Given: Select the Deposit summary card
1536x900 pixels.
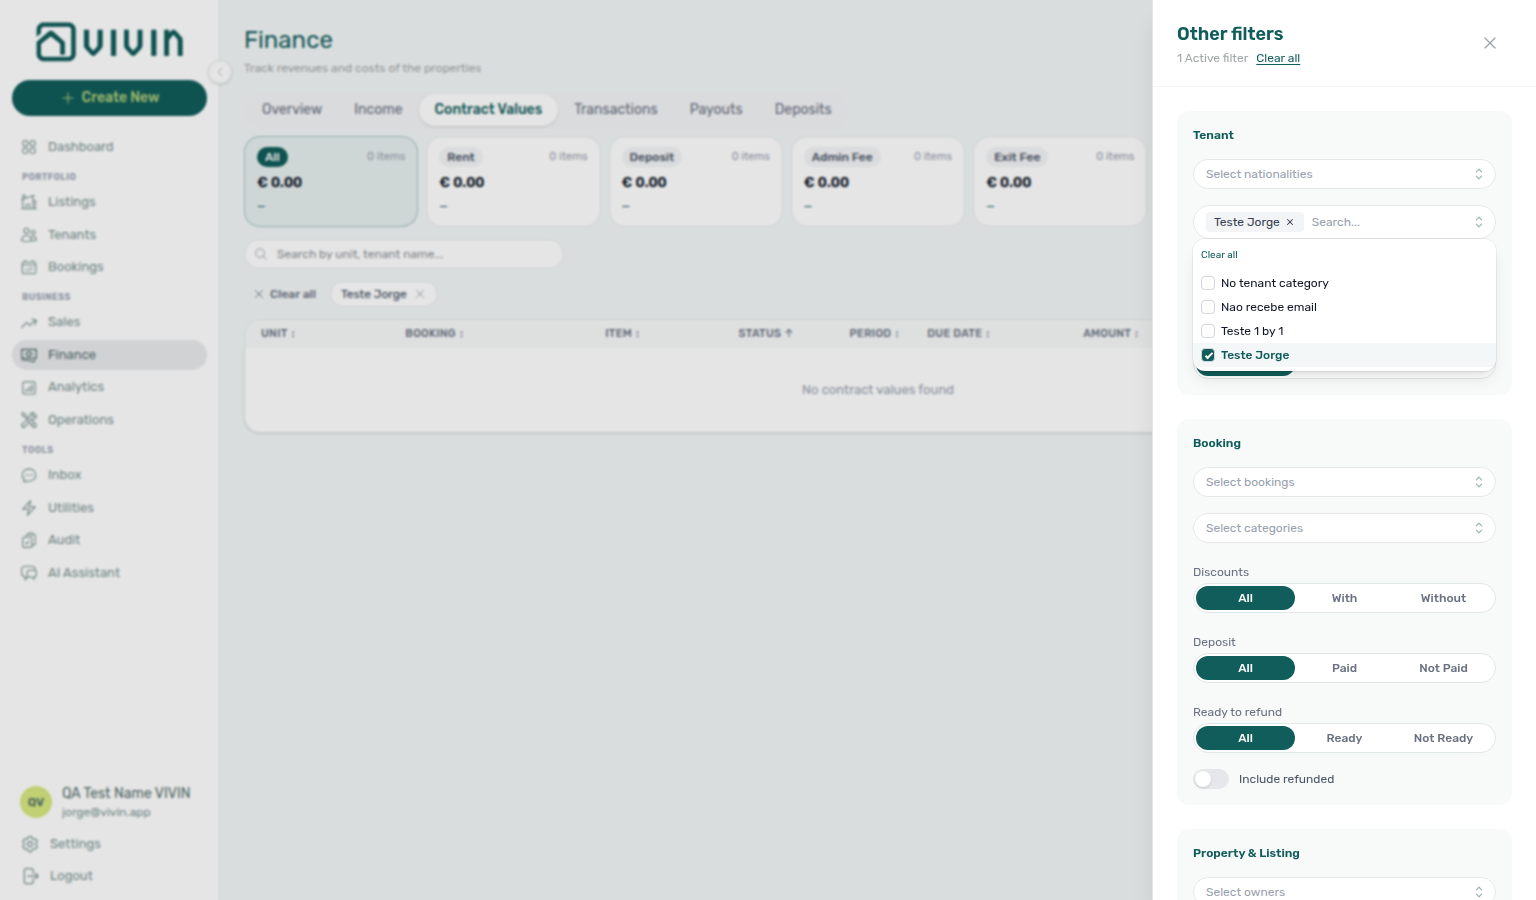Looking at the screenshot, I should coord(696,182).
